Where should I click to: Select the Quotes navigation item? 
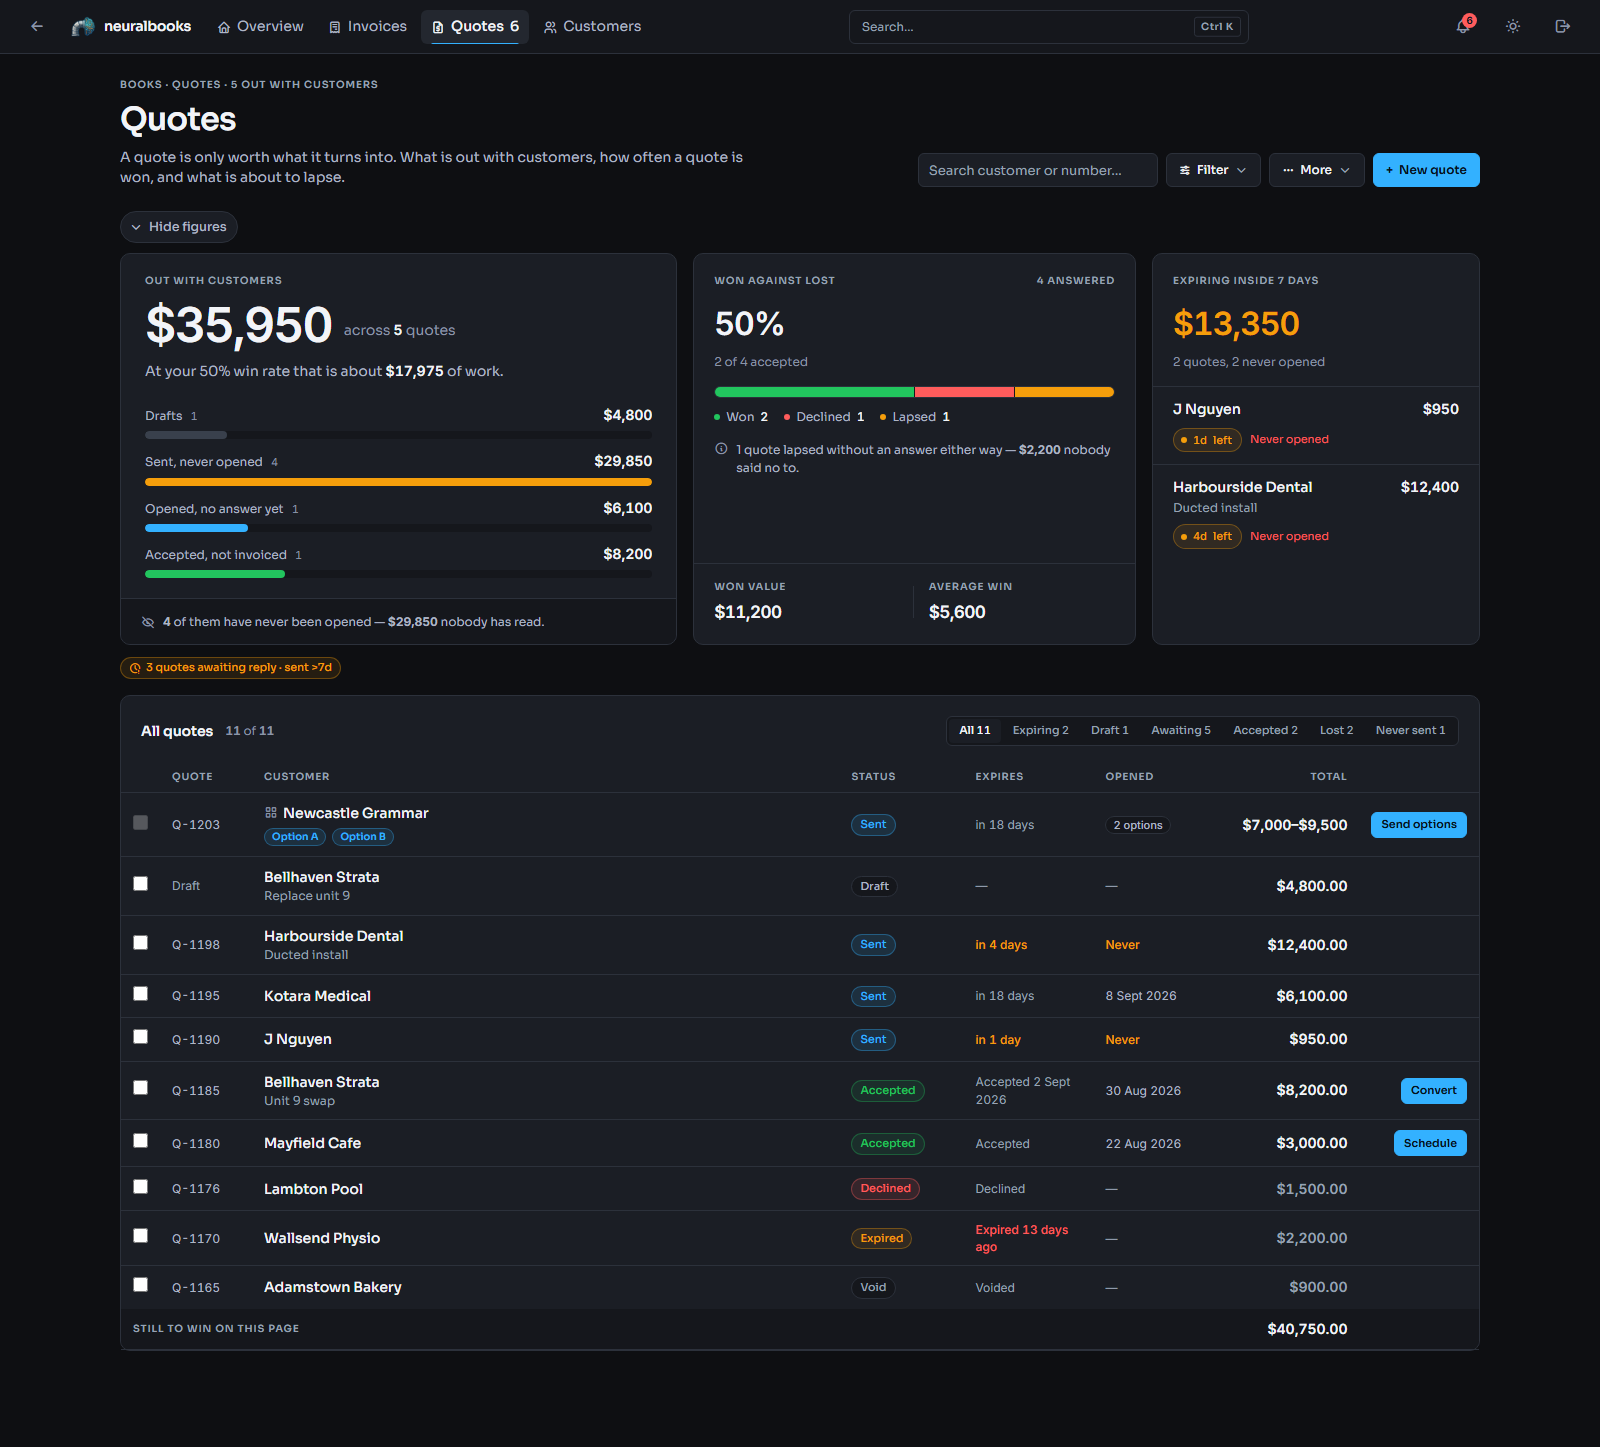click(475, 26)
